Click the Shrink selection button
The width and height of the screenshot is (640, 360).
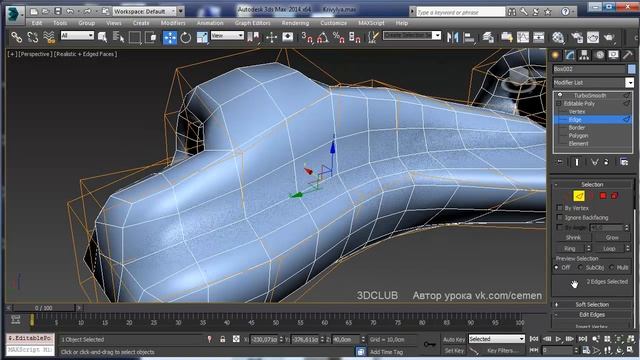click(x=573, y=238)
